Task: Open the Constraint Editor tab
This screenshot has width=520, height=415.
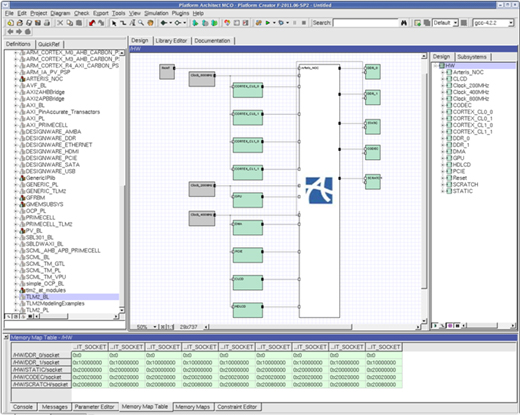Action: 237,407
